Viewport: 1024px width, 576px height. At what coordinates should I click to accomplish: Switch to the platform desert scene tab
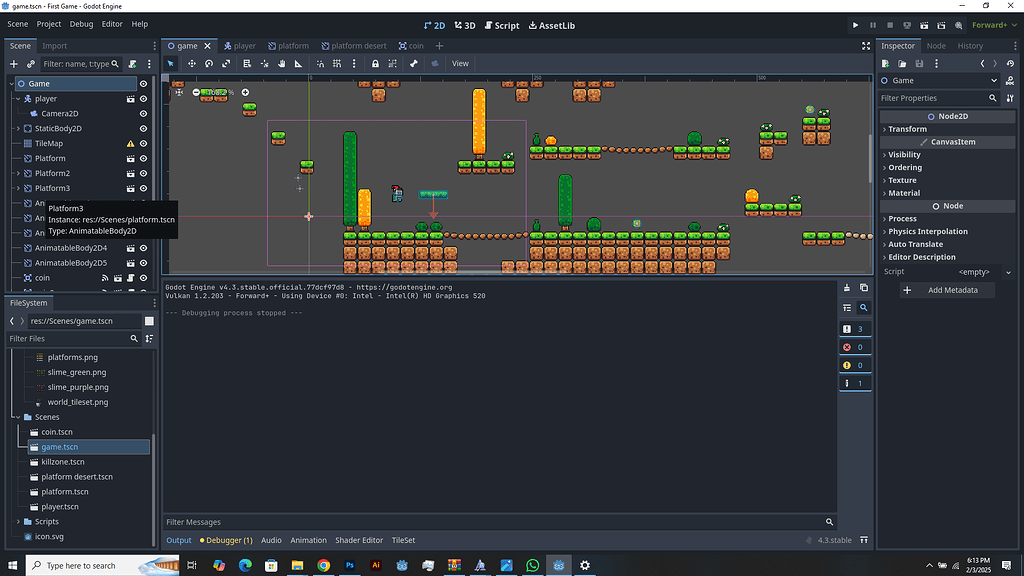(354, 46)
